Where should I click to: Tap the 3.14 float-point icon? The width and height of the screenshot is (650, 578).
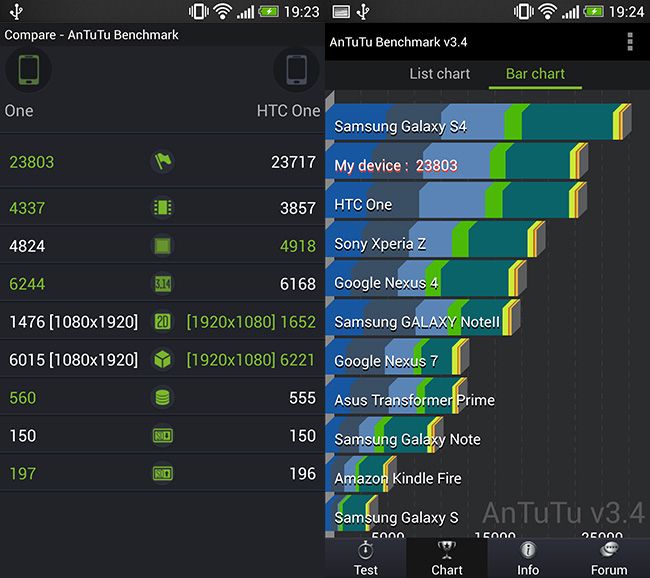click(x=162, y=284)
